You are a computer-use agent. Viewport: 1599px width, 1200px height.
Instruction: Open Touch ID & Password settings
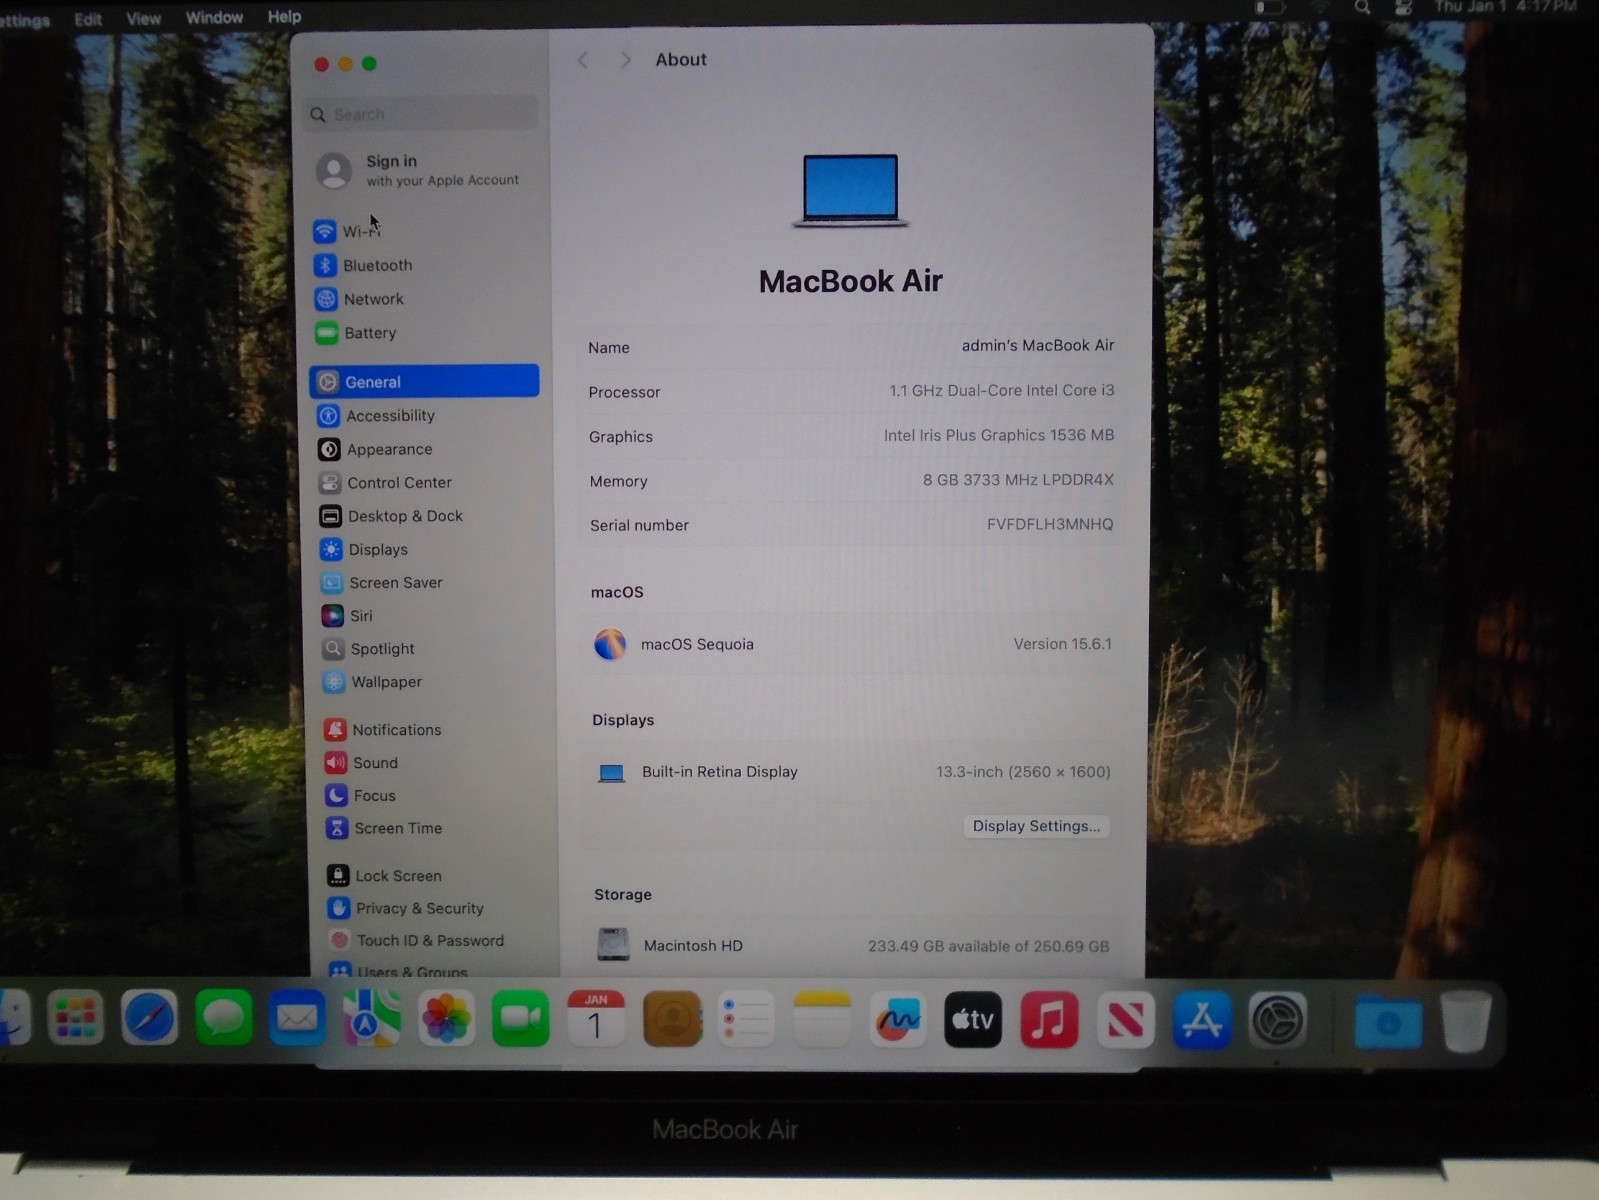[x=417, y=941]
